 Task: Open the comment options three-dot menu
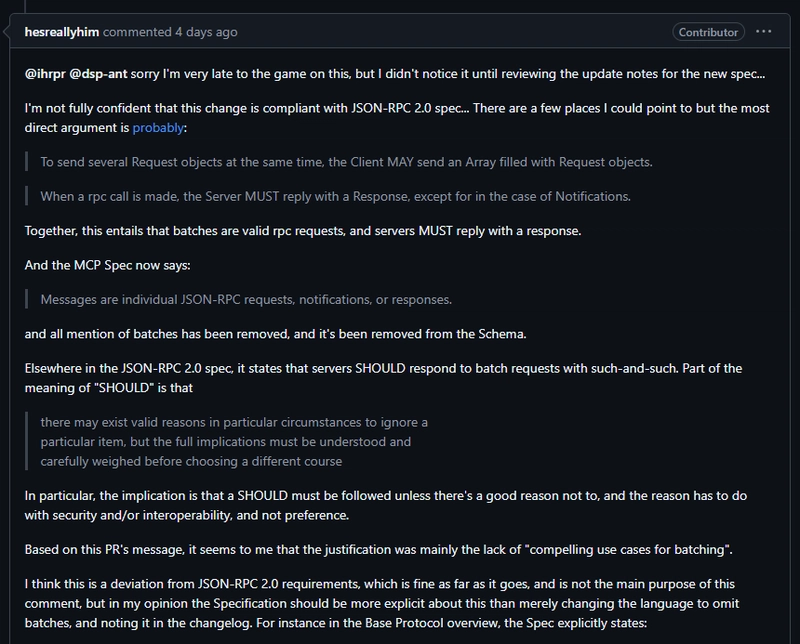coord(764,31)
